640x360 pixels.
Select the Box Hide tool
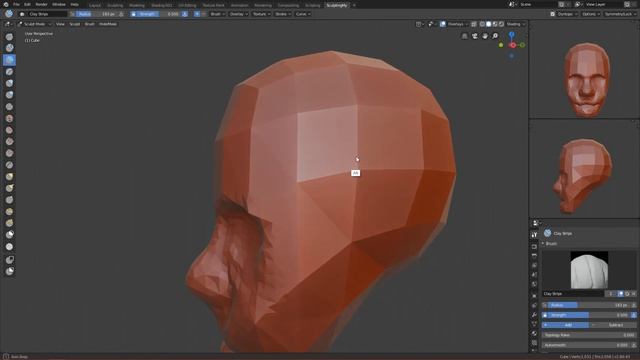click(9, 271)
